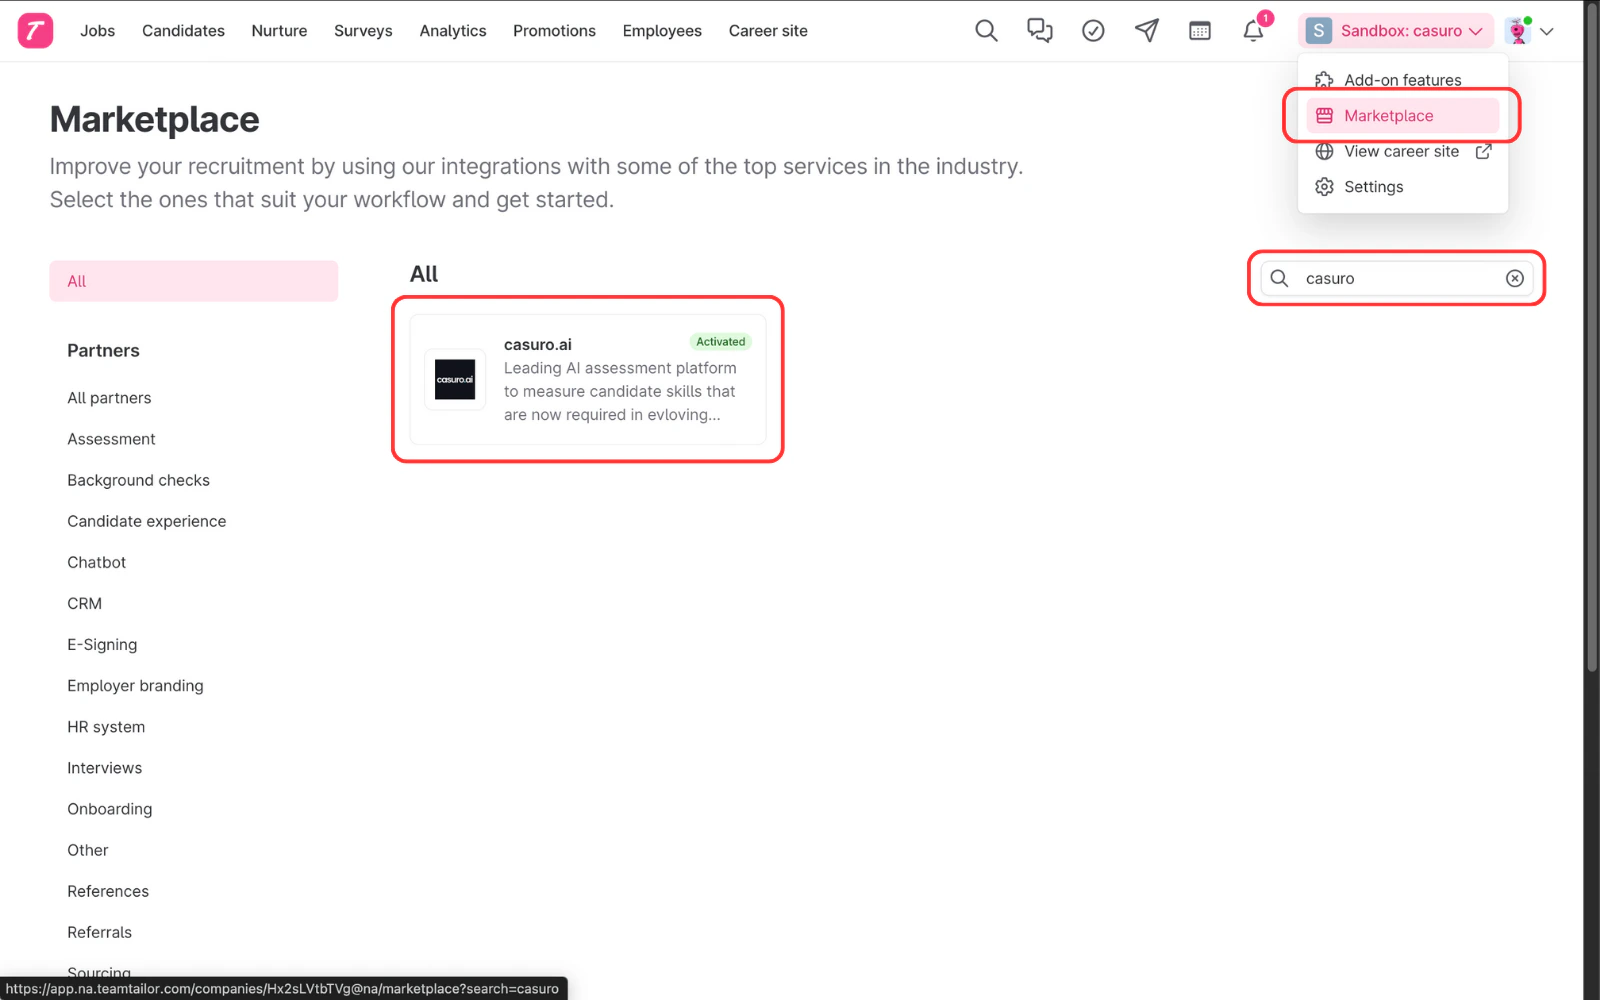The image size is (1600, 1000).
Task: Click the casuro.ai logo thumbnail
Action: point(455,379)
